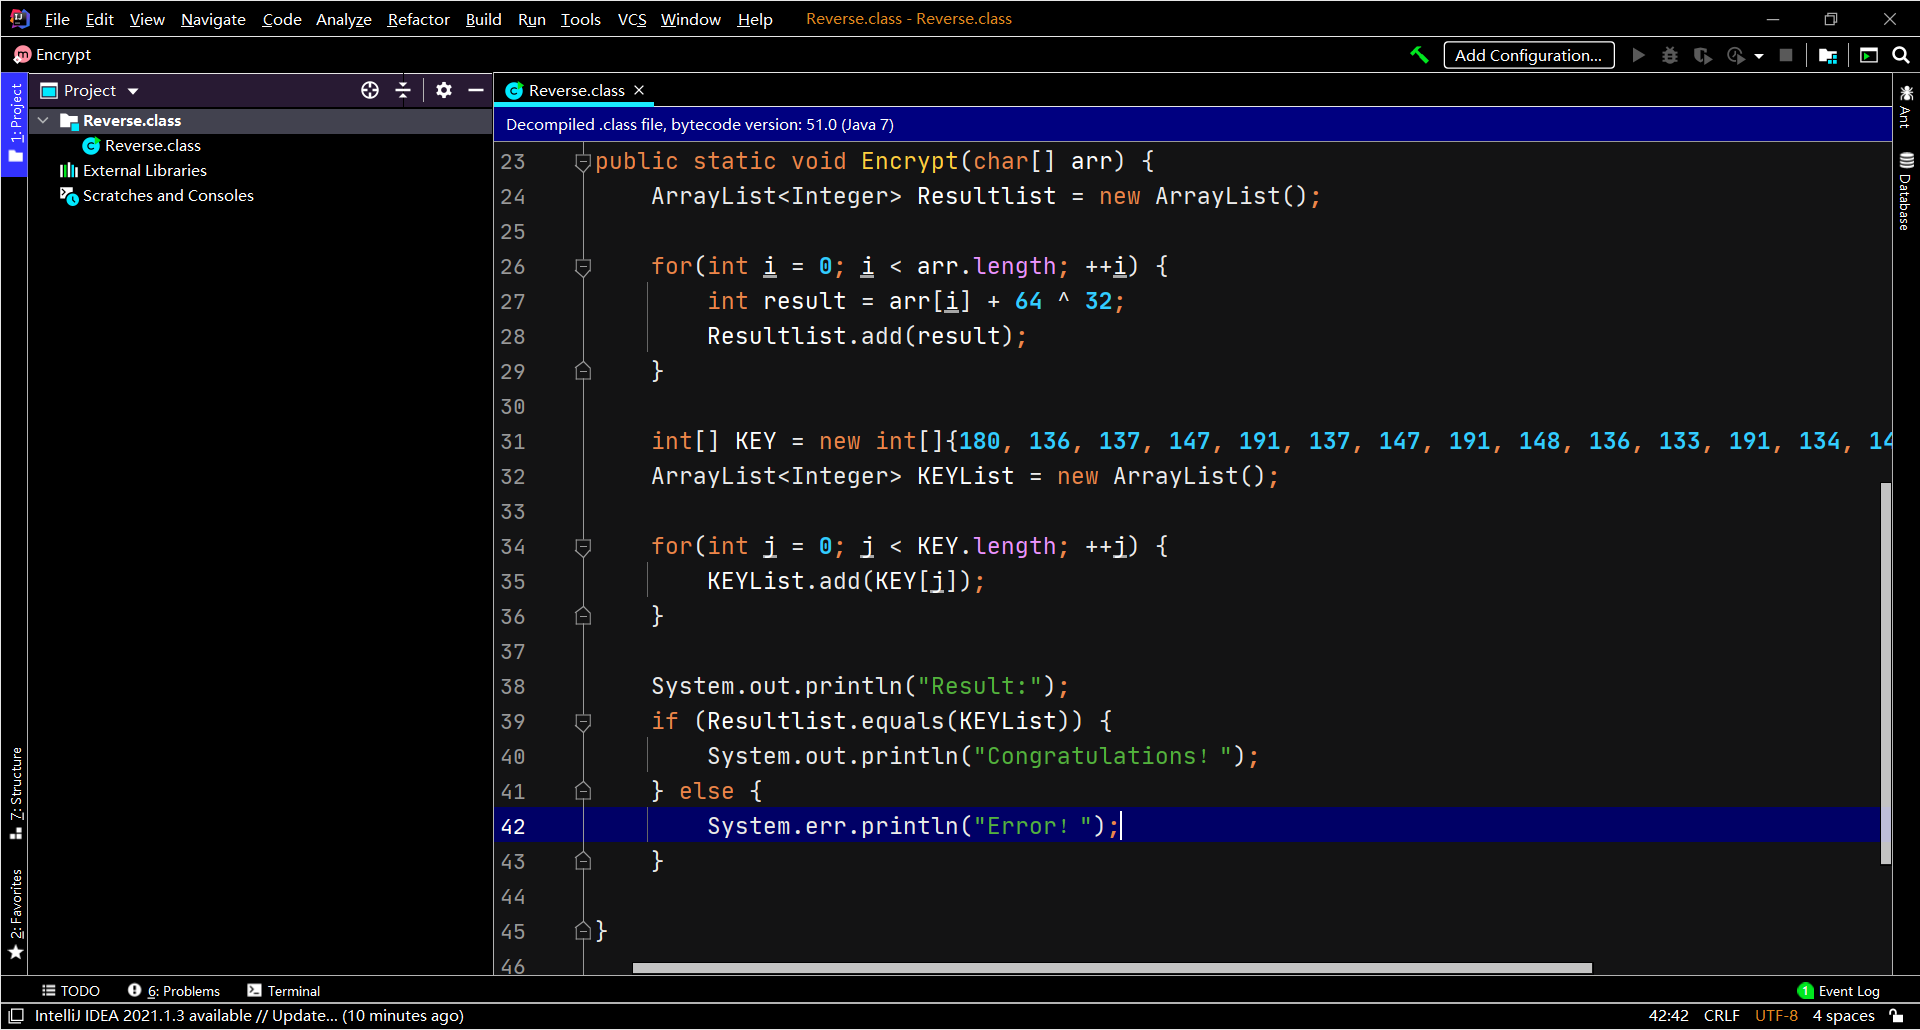Viewport: 1920px width, 1030px height.
Task: Open the Tools menu
Action: (581, 19)
